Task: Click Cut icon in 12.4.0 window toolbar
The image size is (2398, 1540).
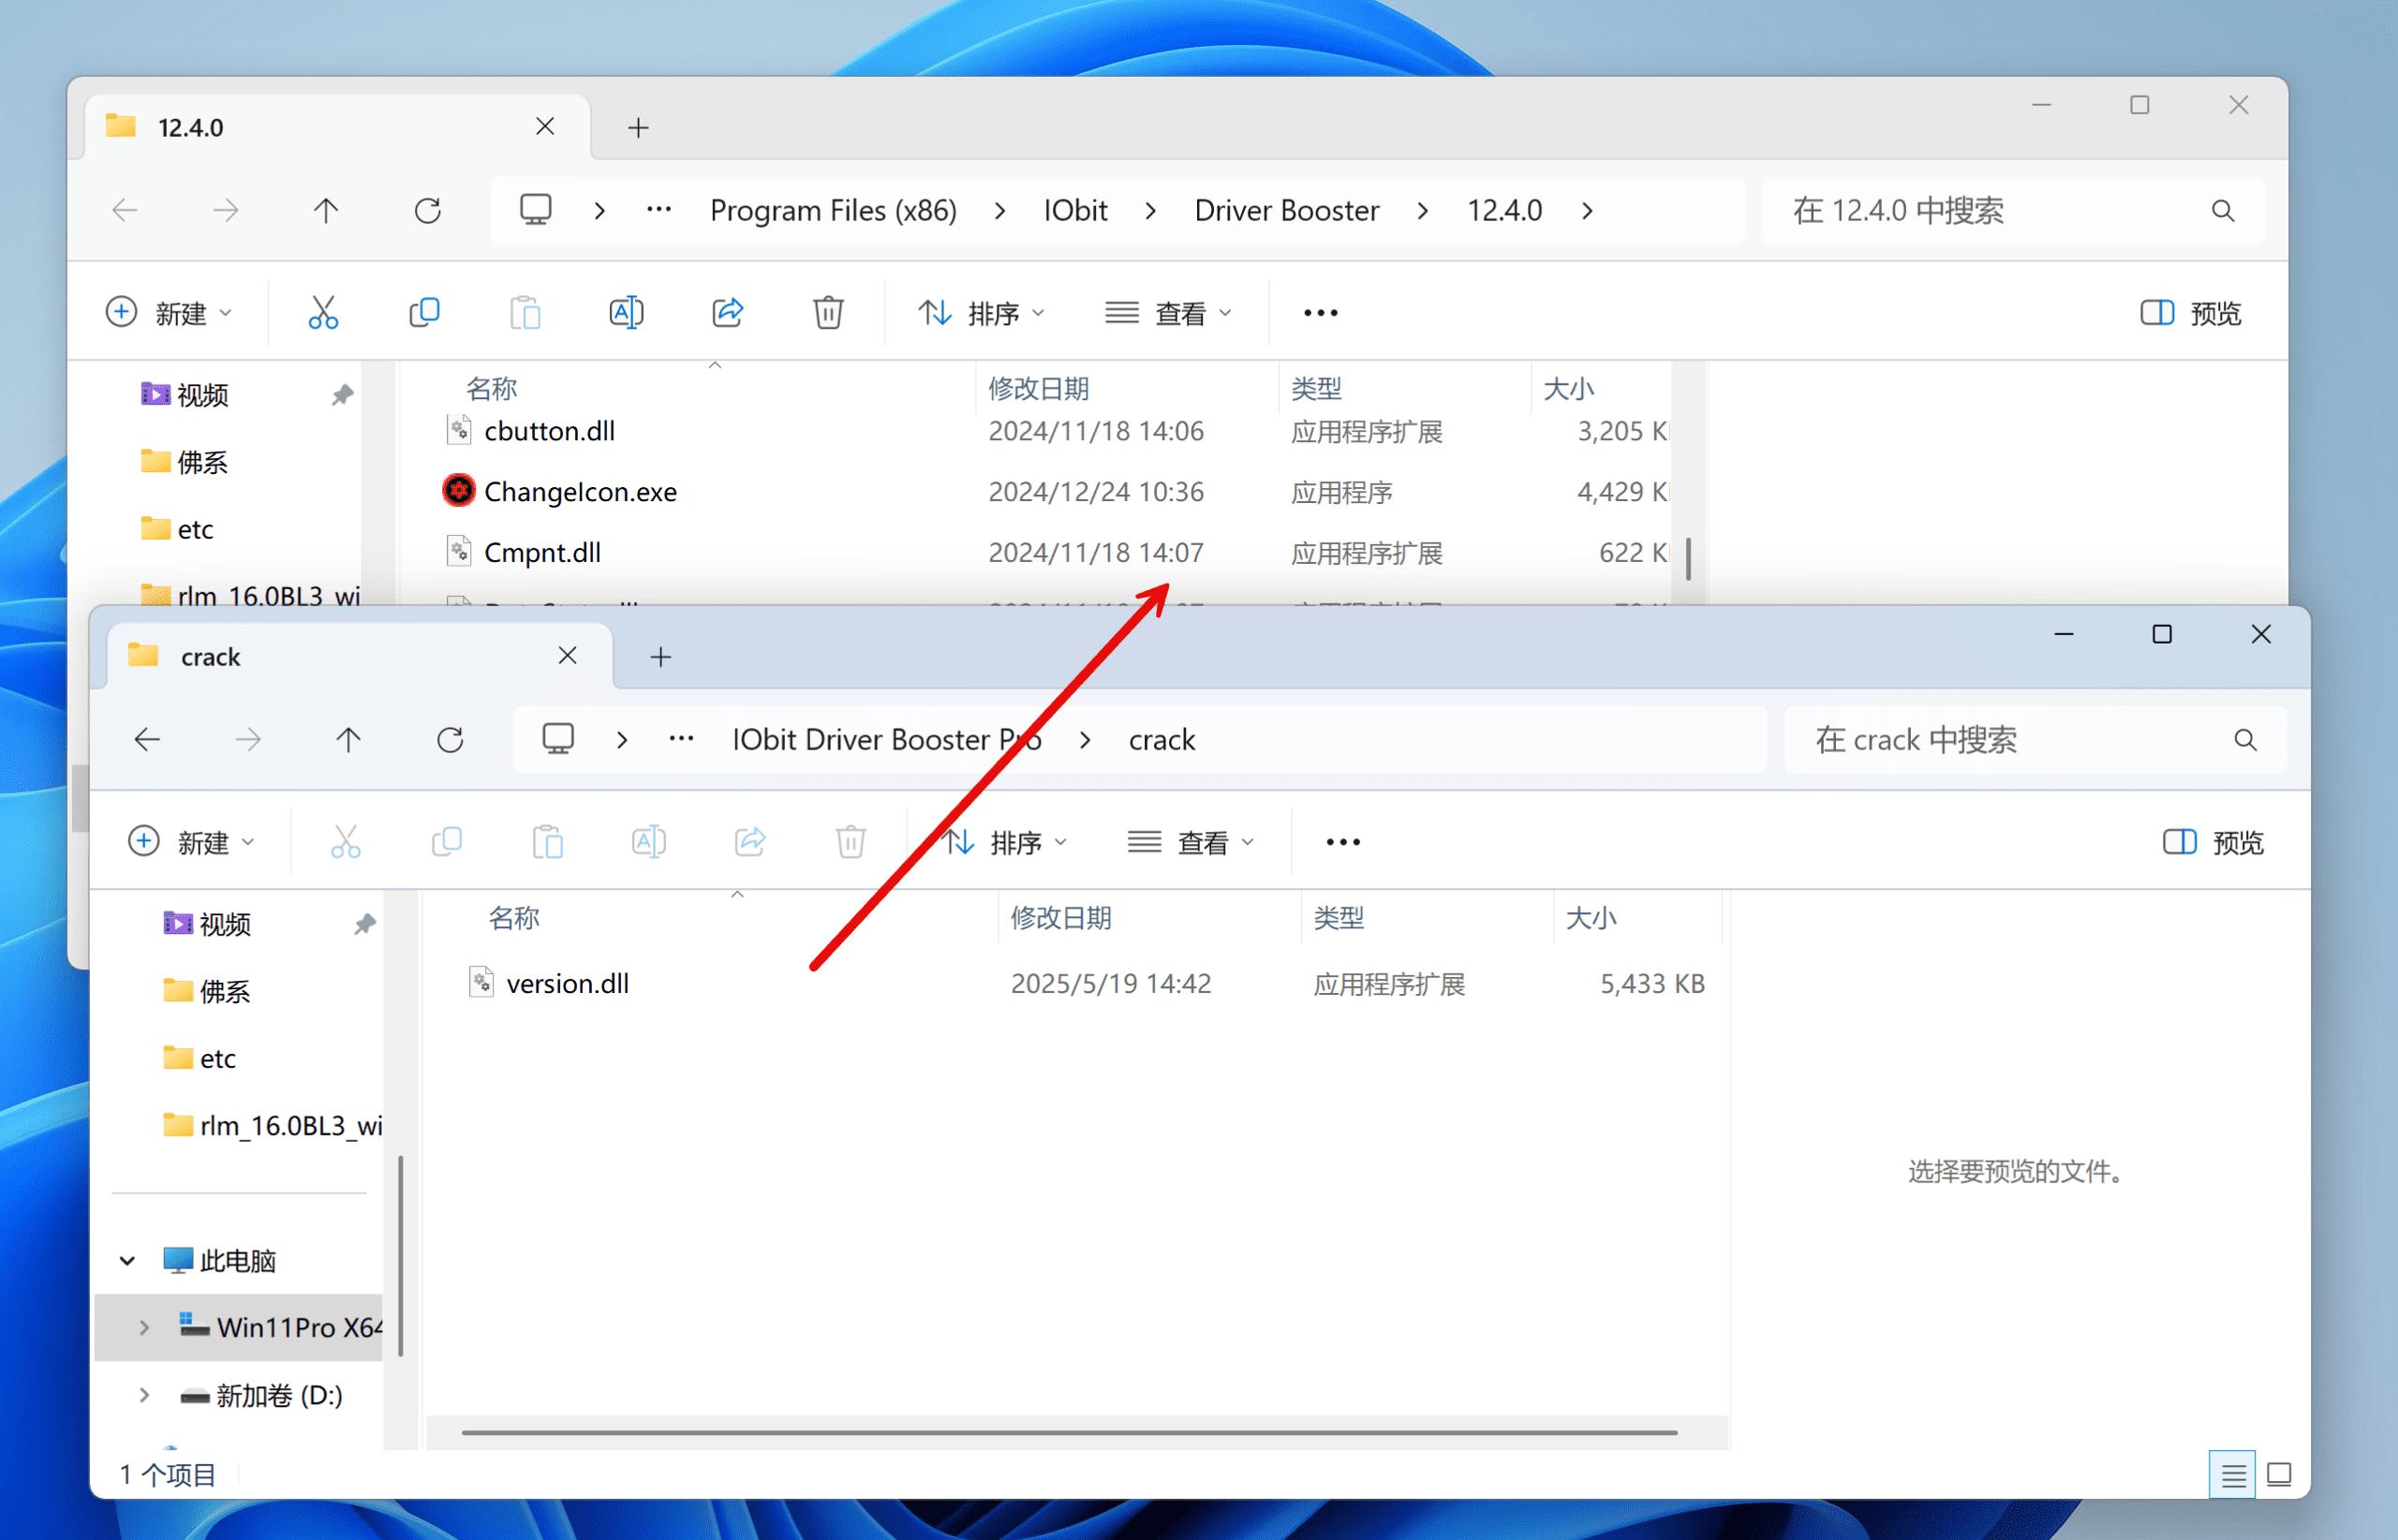Action: tap(323, 313)
